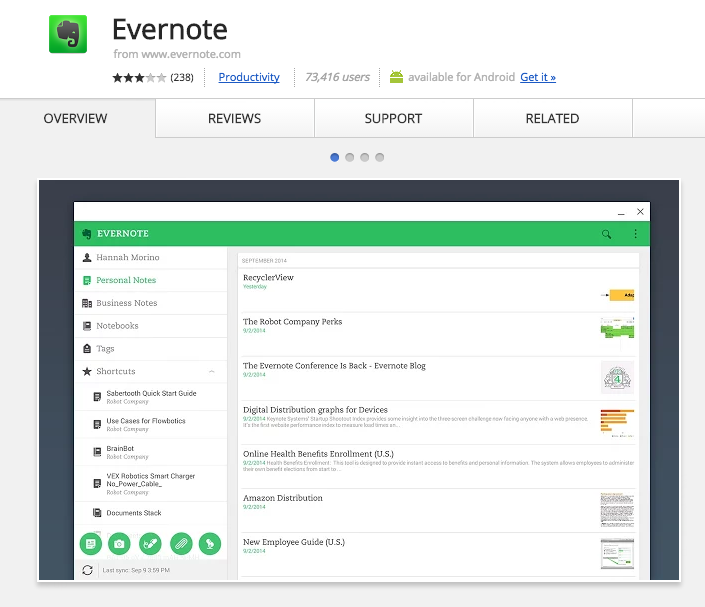Open Business Notes in sidebar
705x607 pixels.
click(x=151, y=303)
